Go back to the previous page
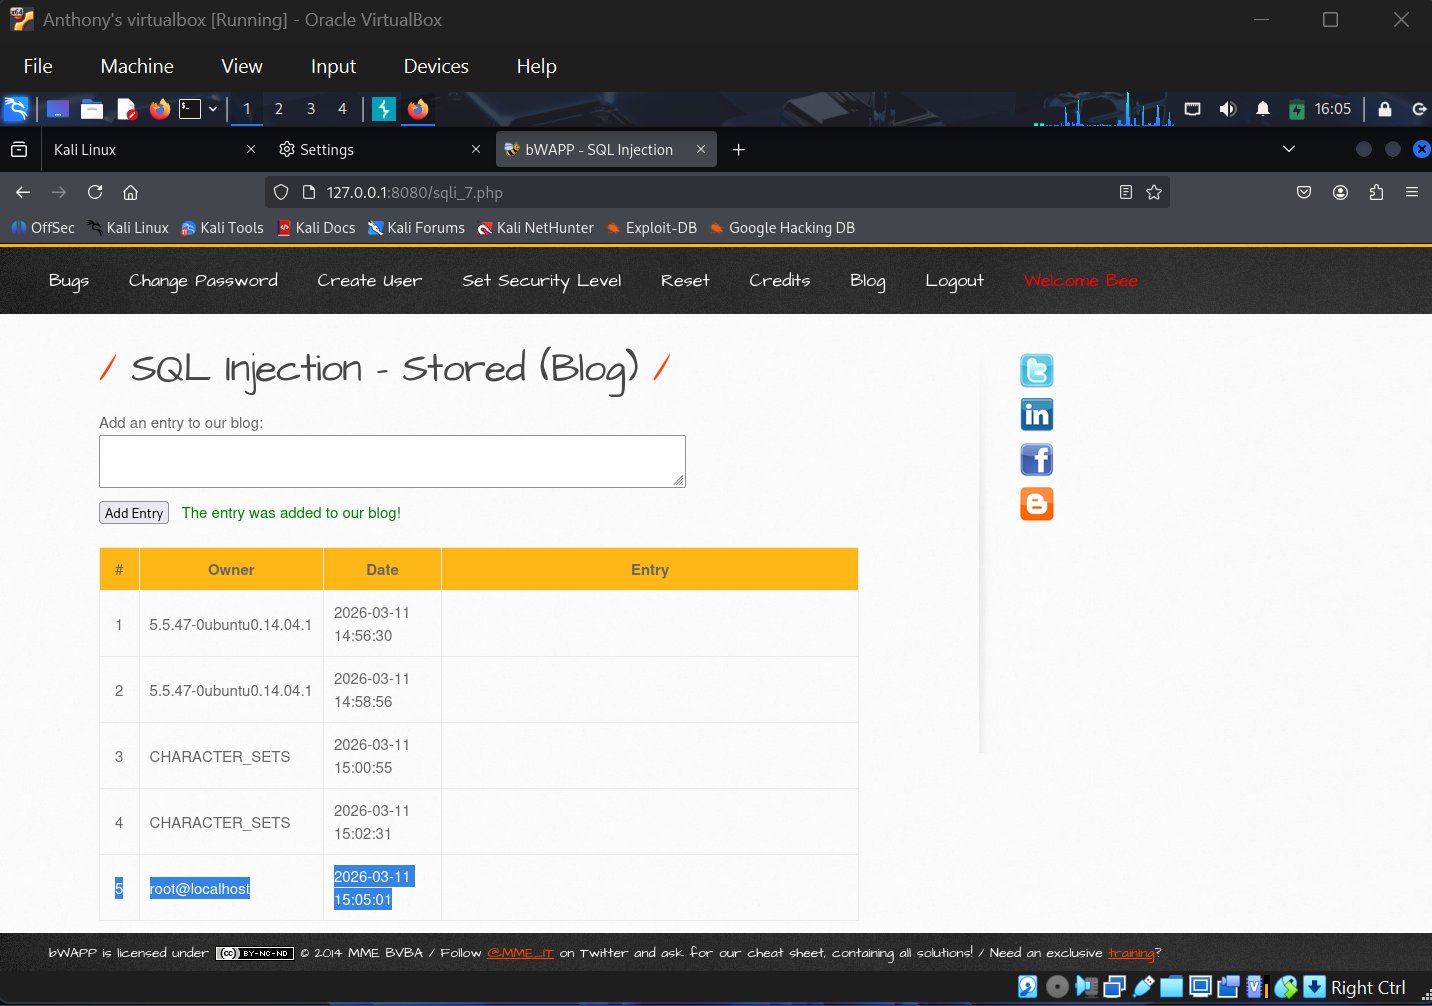This screenshot has width=1432, height=1006. click(x=23, y=192)
